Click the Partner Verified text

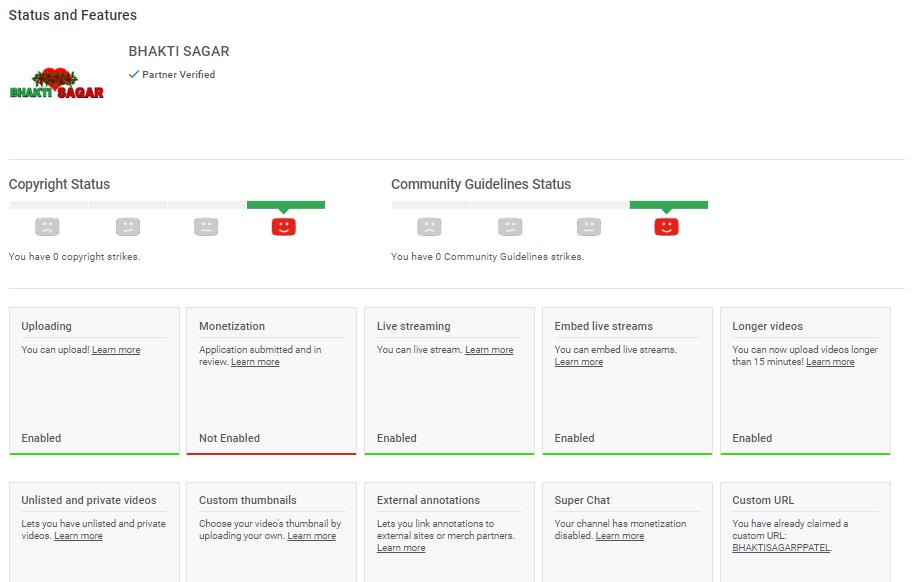click(x=178, y=74)
